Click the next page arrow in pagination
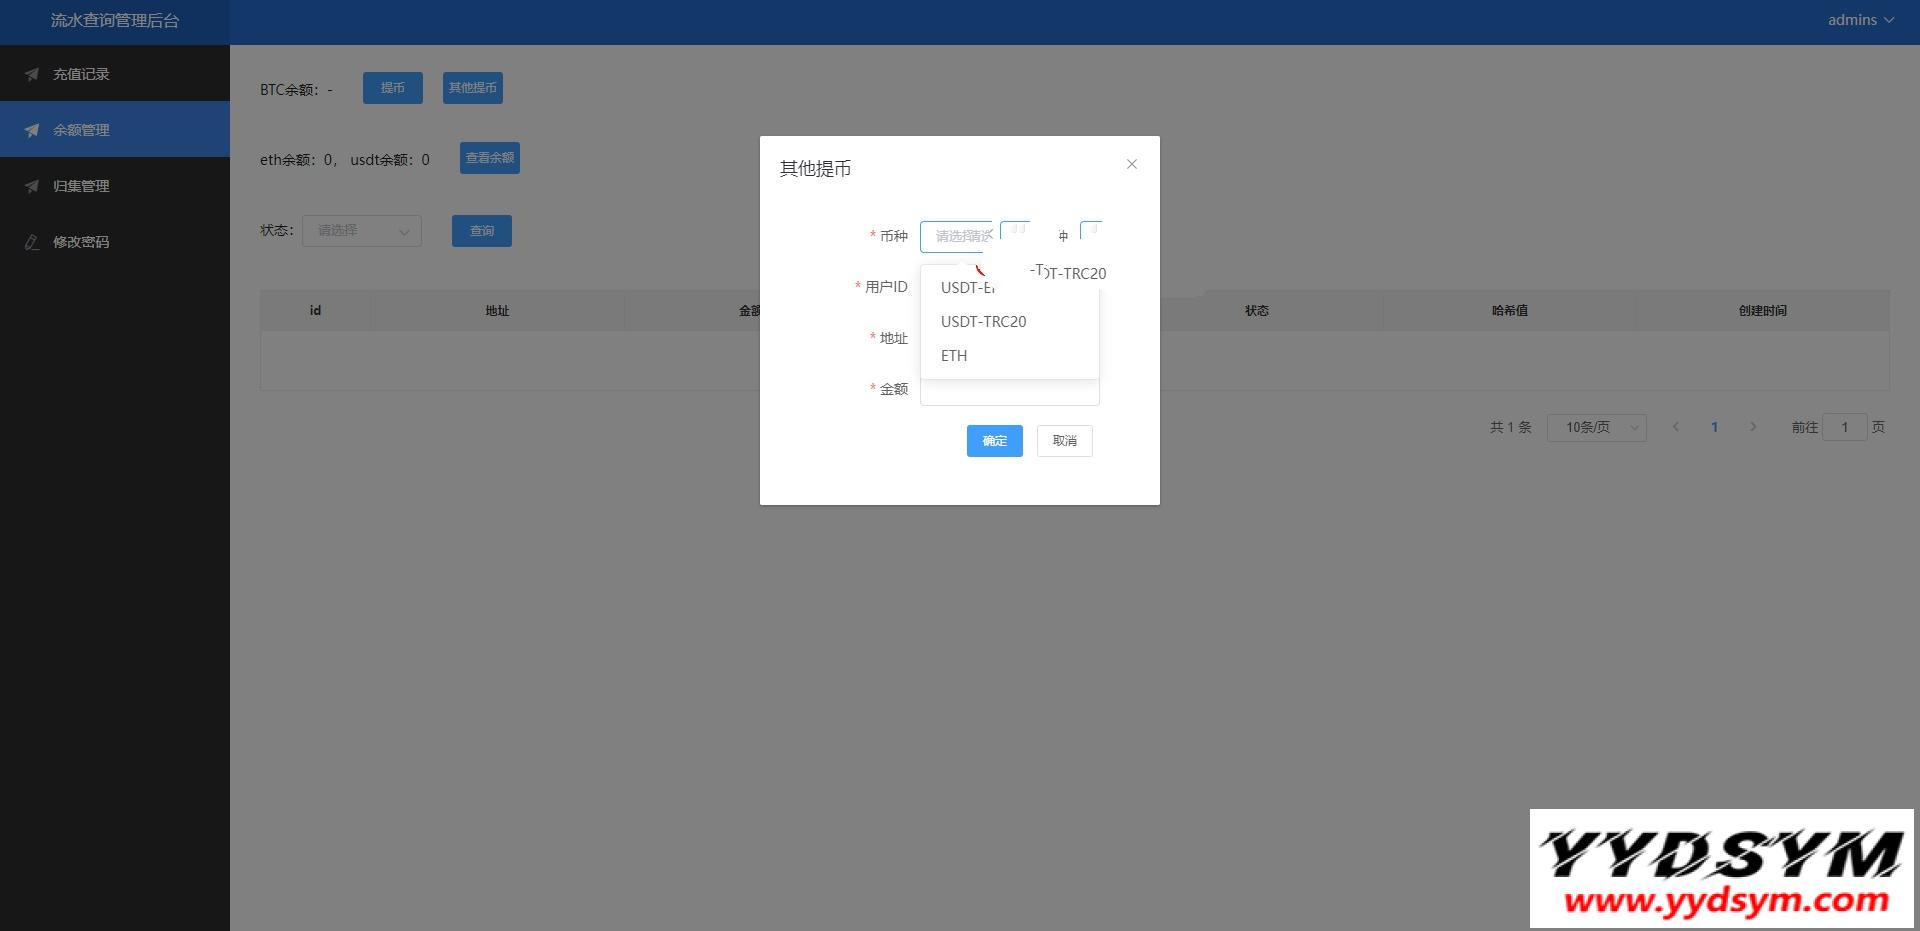Image resolution: width=1920 pixels, height=931 pixels. point(1752,427)
